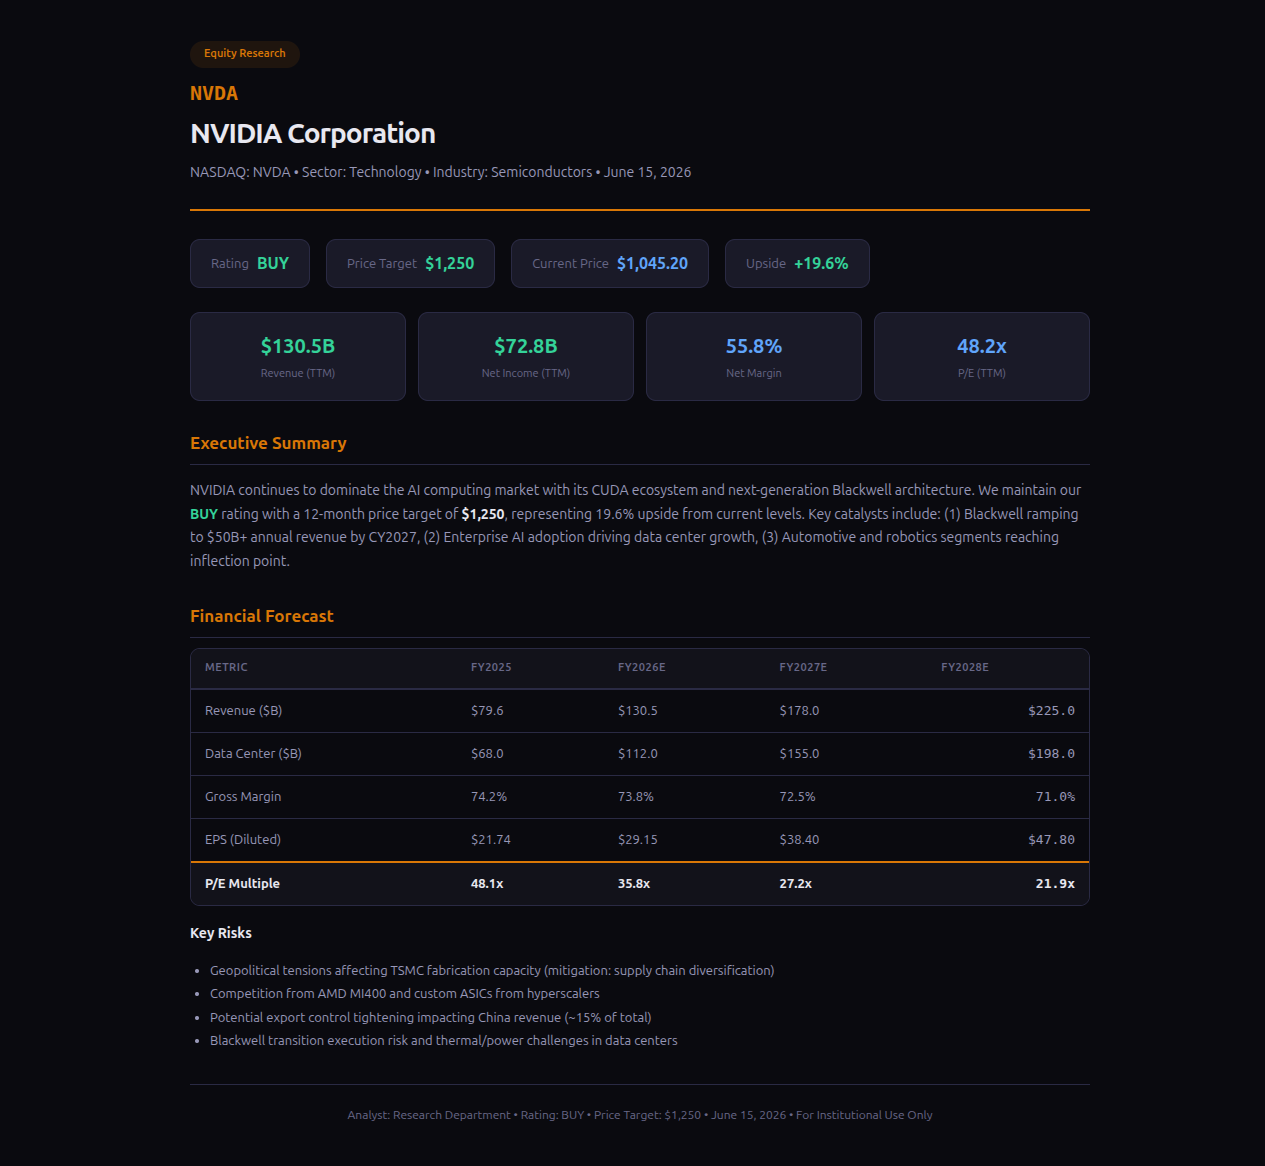Select the Current Price $1,045.20 pill
Screen dimensions: 1265x1166
point(610,264)
